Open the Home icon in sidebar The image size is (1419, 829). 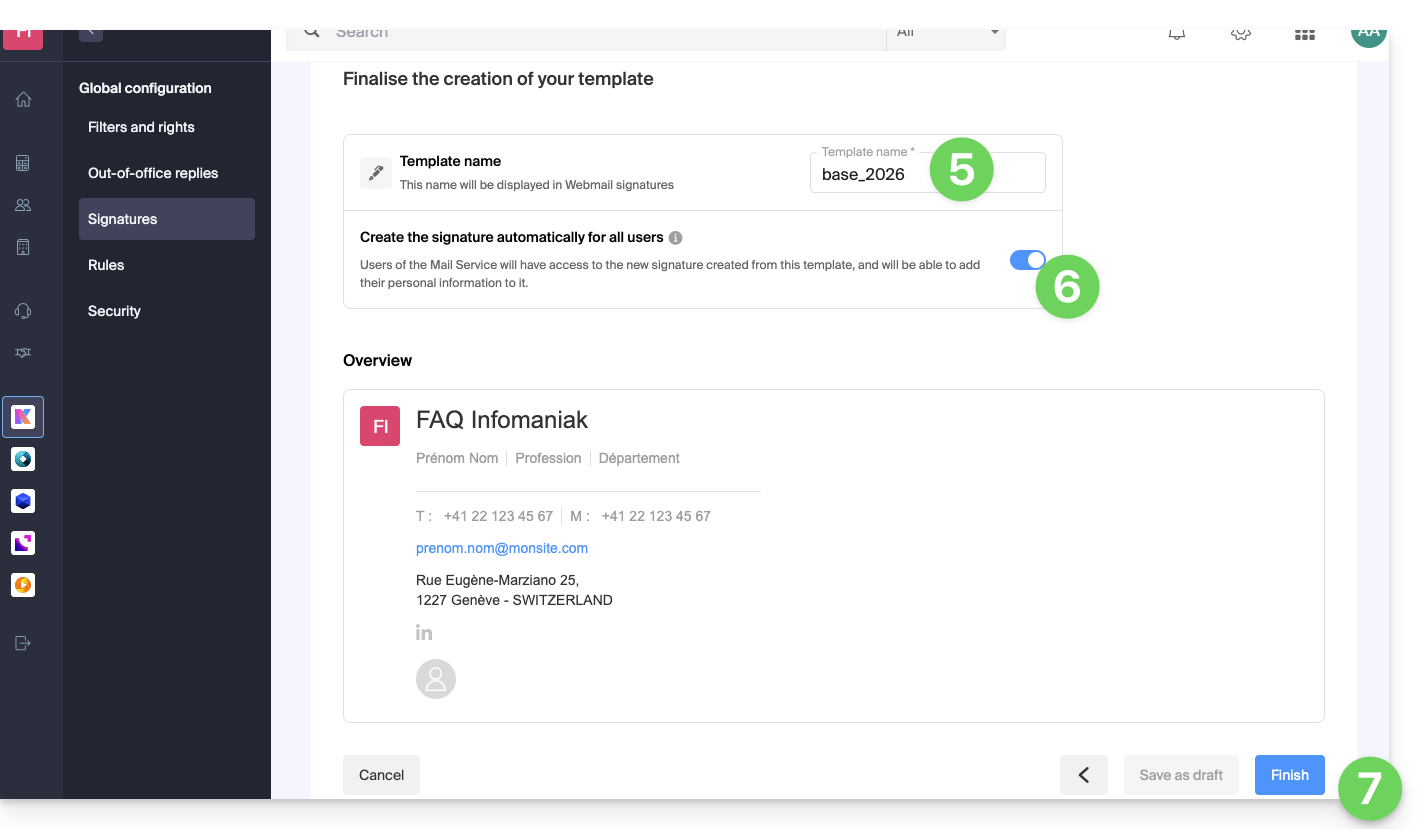point(23,99)
